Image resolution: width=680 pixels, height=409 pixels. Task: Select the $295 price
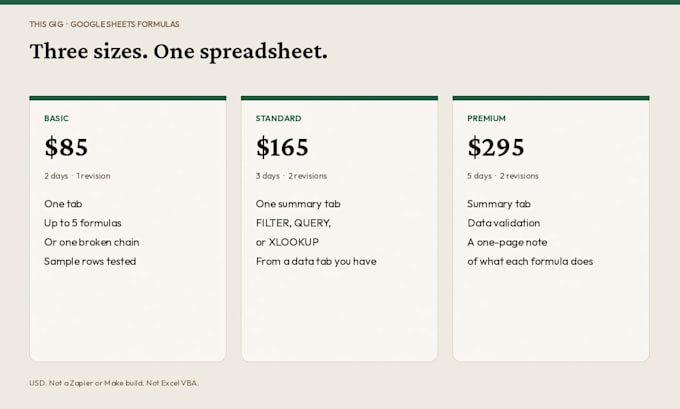point(496,147)
